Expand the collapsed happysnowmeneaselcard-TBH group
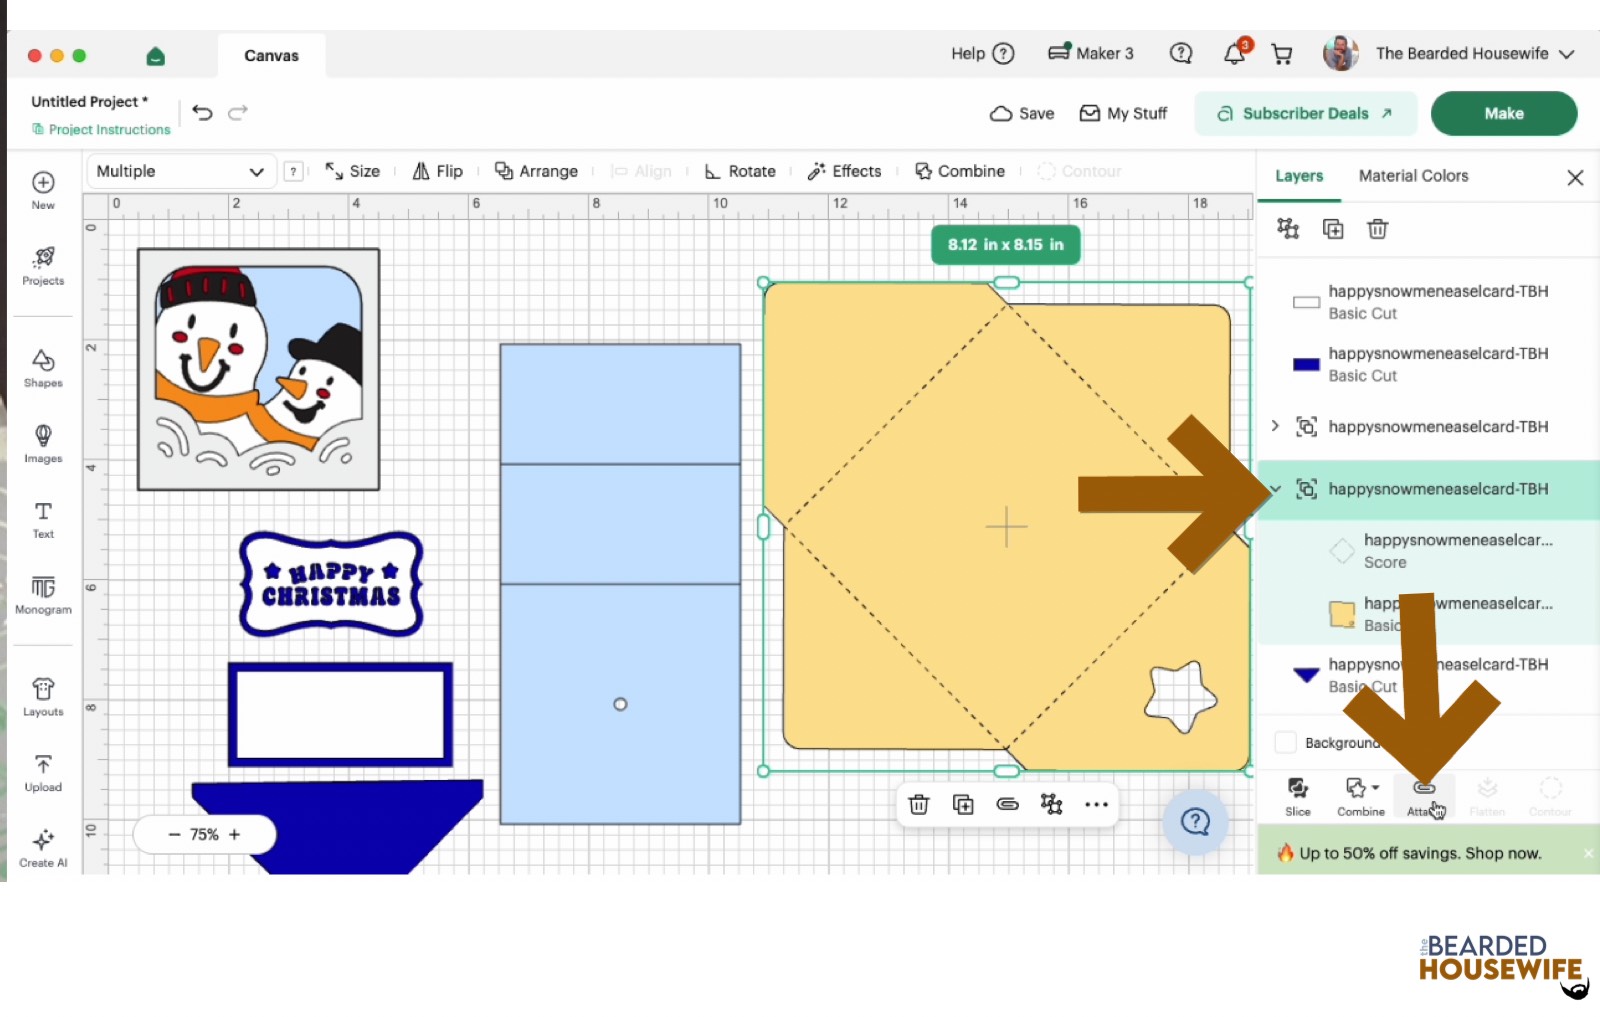The image size is (1600, 1017). click(x=1275, y=426)
